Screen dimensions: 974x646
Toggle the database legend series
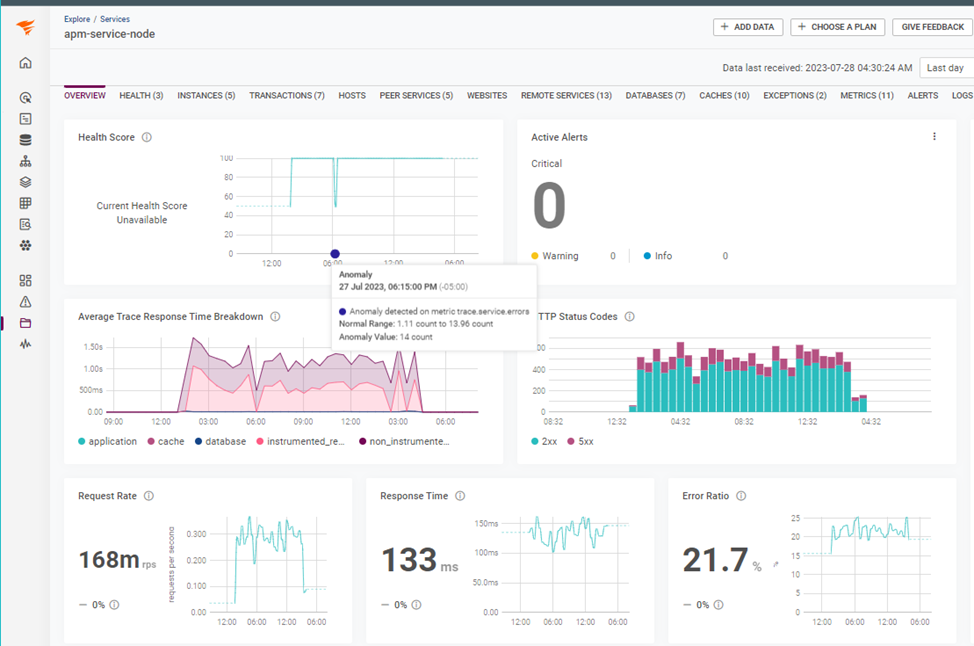(x=221, y=442)
